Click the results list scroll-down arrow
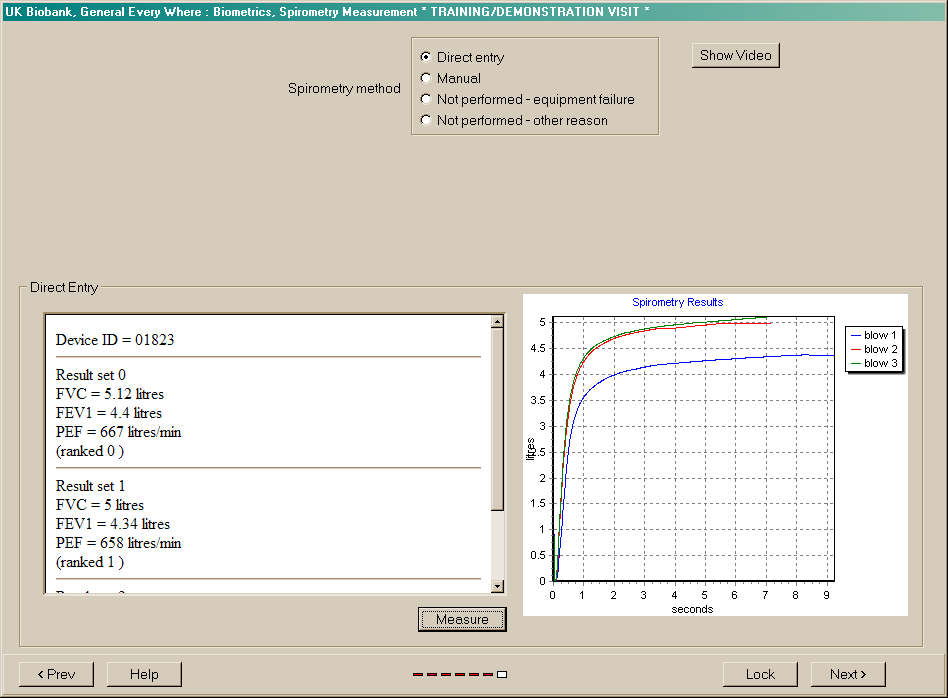Image resolution: width=948 pixels, height=698 pixels. [497, 586]
